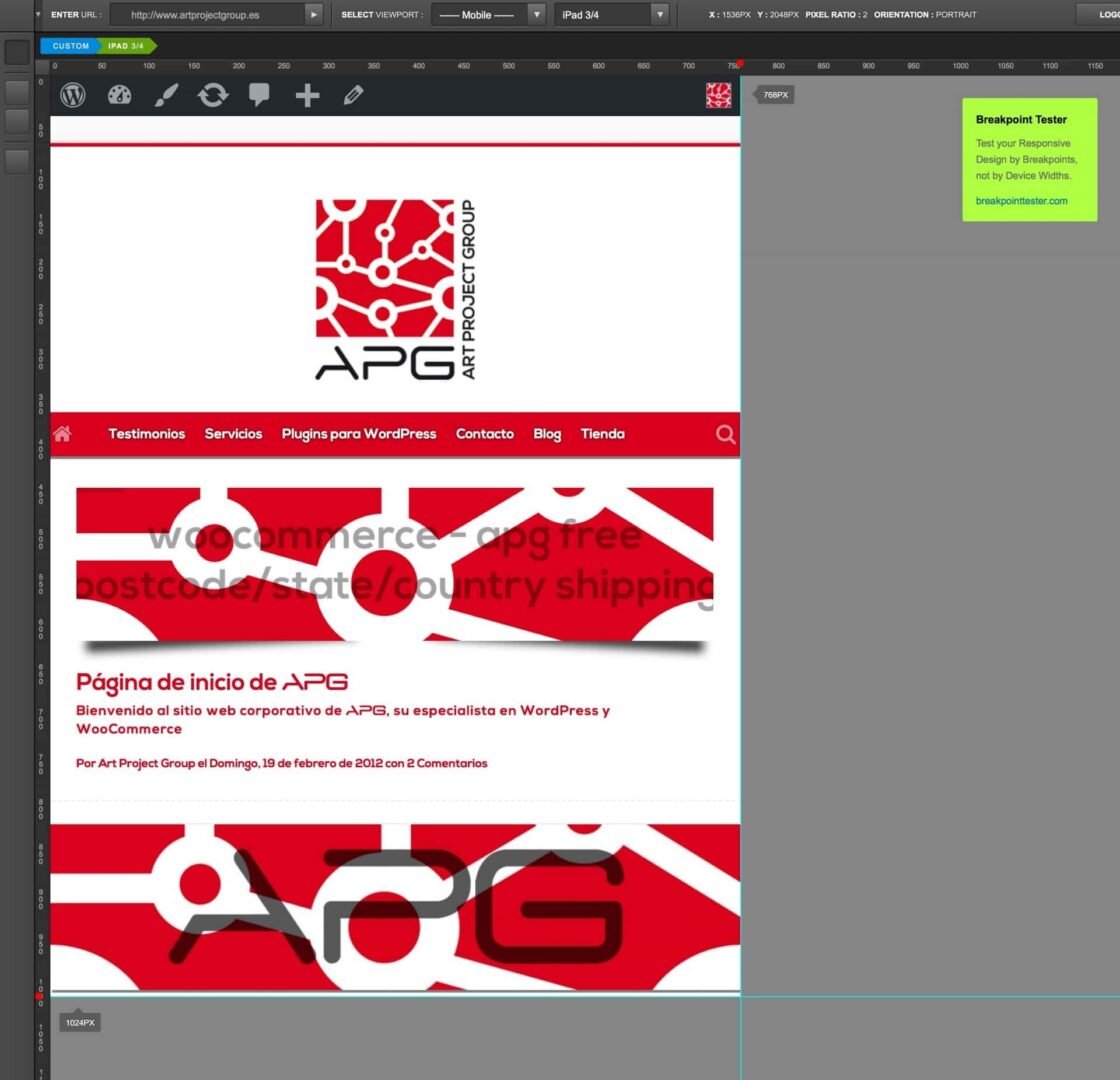Click the paintbrush customize icon
Viewport: 1120px width, 1080px height.
pos(166,95)
